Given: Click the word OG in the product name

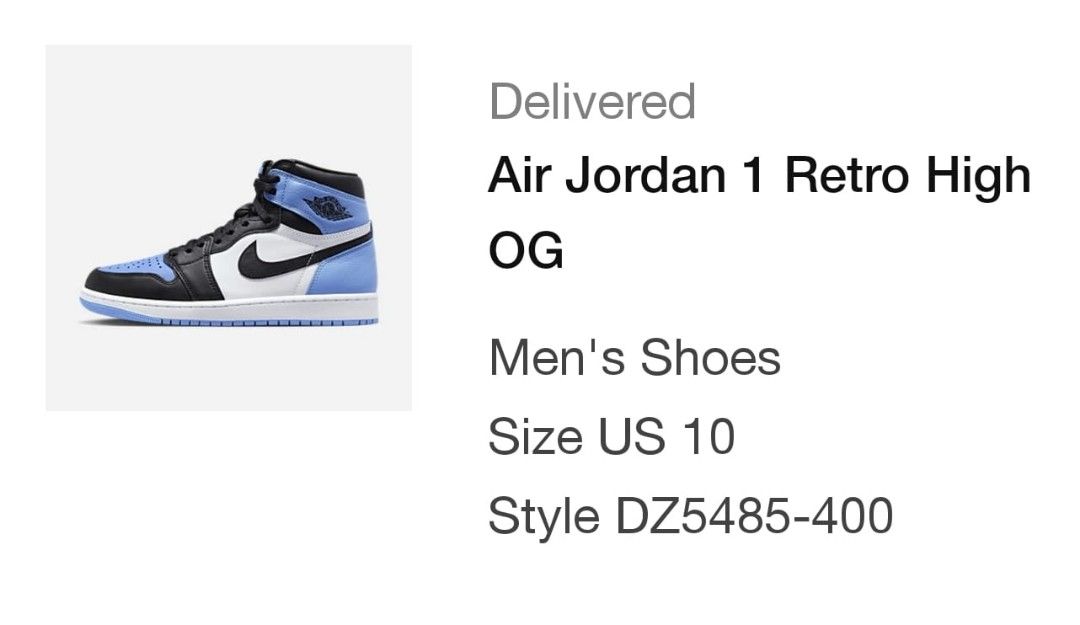Looking at the screenshot, I should coord(526,249).
